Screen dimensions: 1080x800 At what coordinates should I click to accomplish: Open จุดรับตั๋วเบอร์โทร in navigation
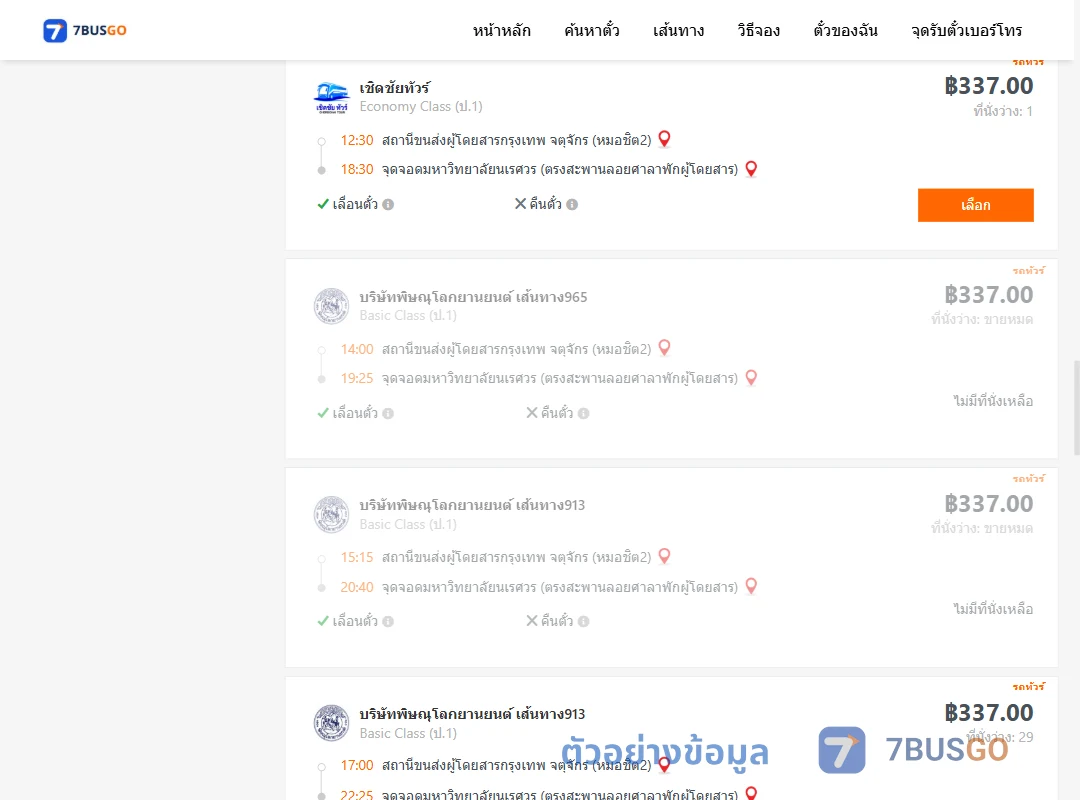point(966,30)
